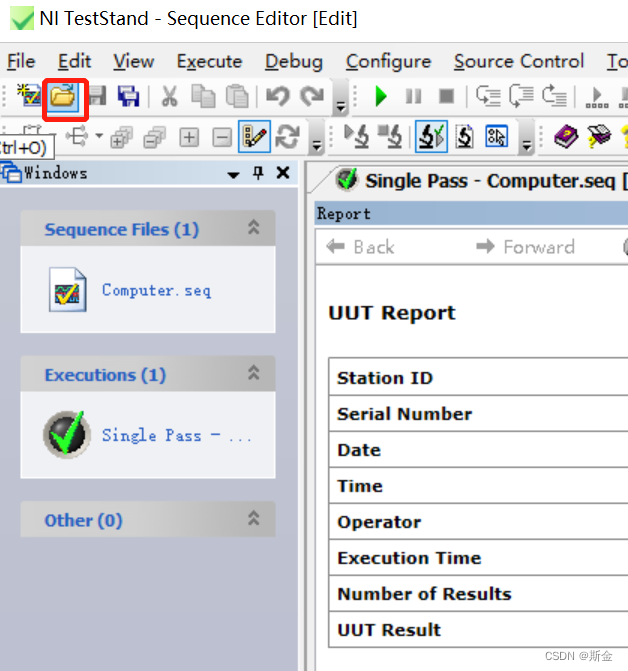Click the Step Over debug icon
Screen dimensions: 628x671
(521, 96)
